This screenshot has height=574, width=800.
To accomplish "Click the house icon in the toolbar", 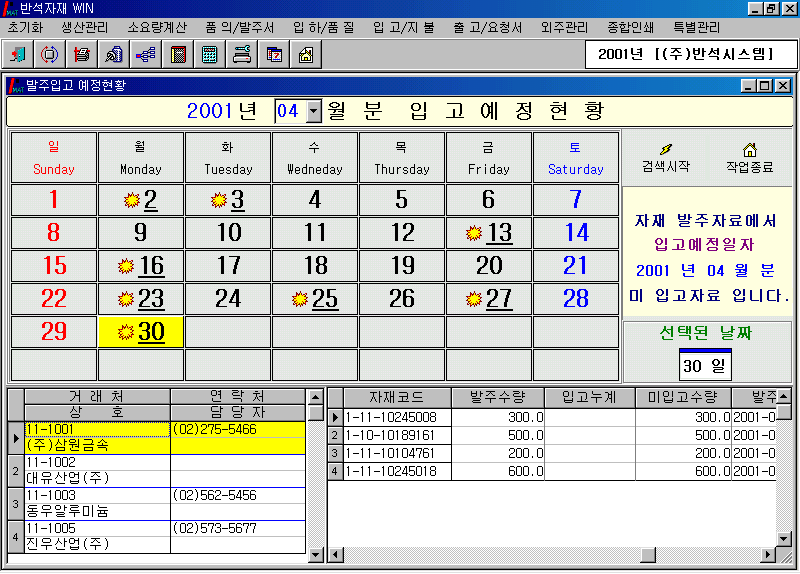I will [x=305, y=55].
